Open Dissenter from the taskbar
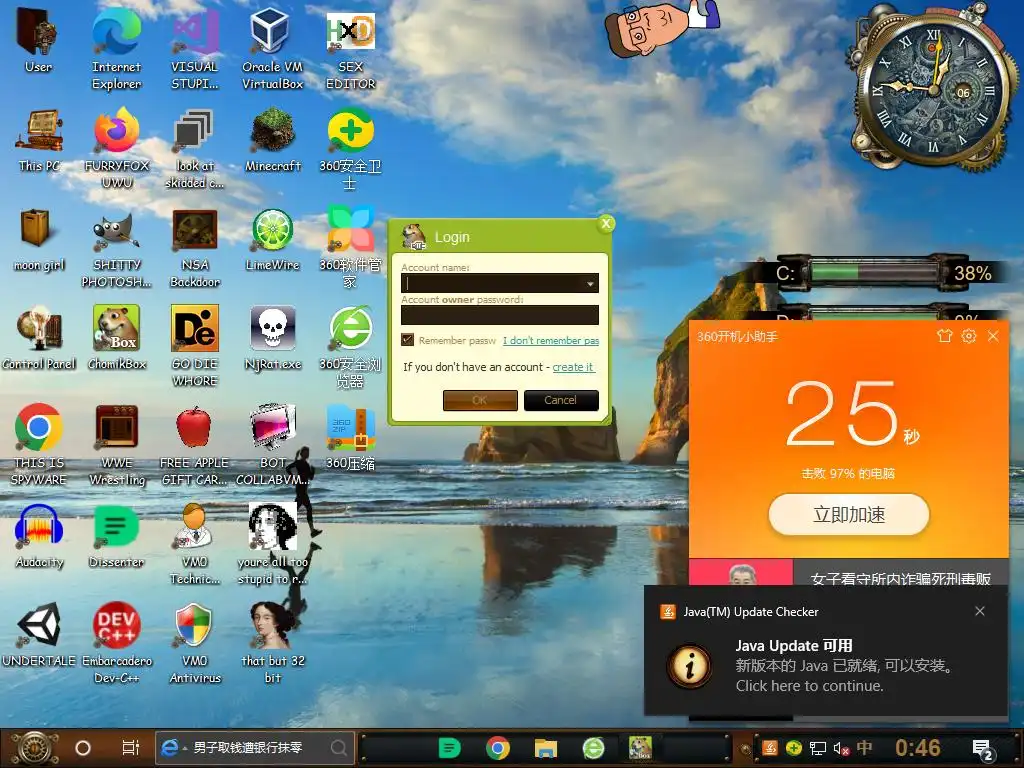 click(x=449, y=748)
